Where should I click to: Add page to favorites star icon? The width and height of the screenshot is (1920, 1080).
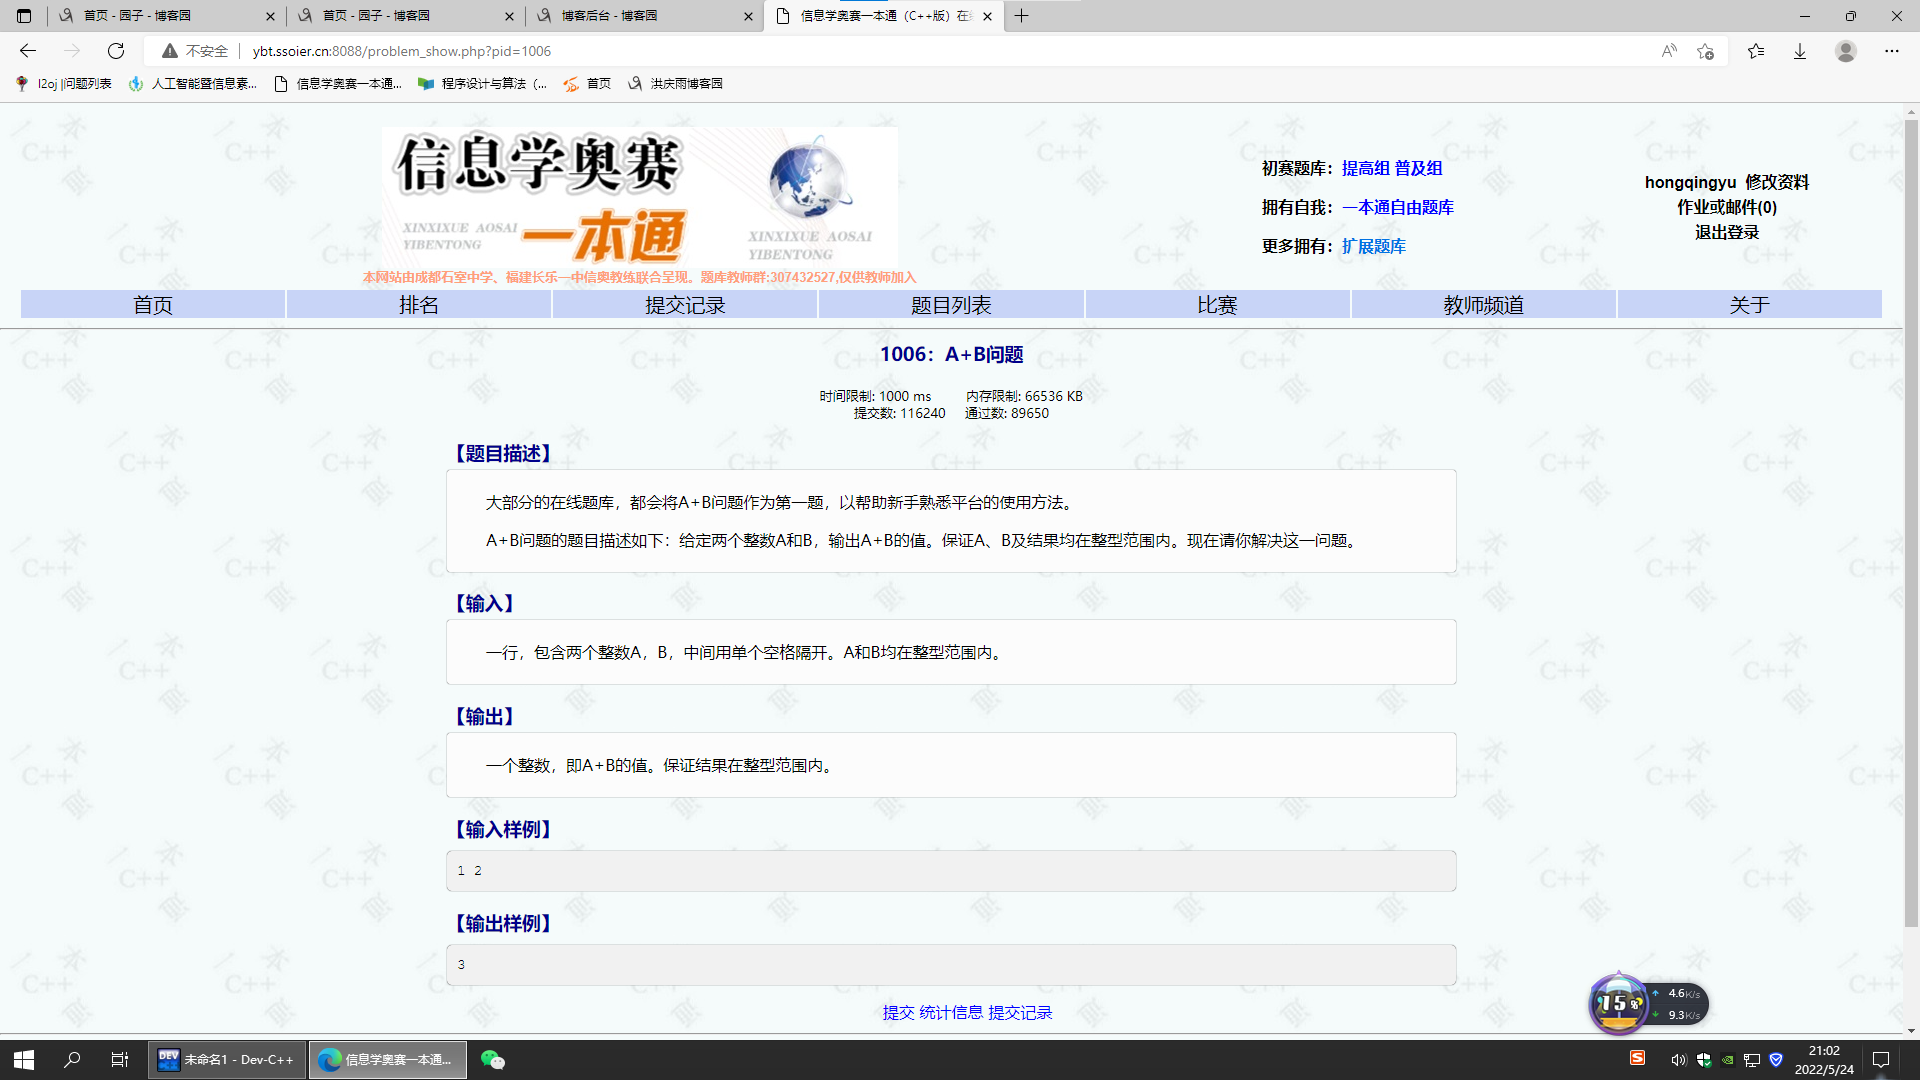pos(1706,51)
